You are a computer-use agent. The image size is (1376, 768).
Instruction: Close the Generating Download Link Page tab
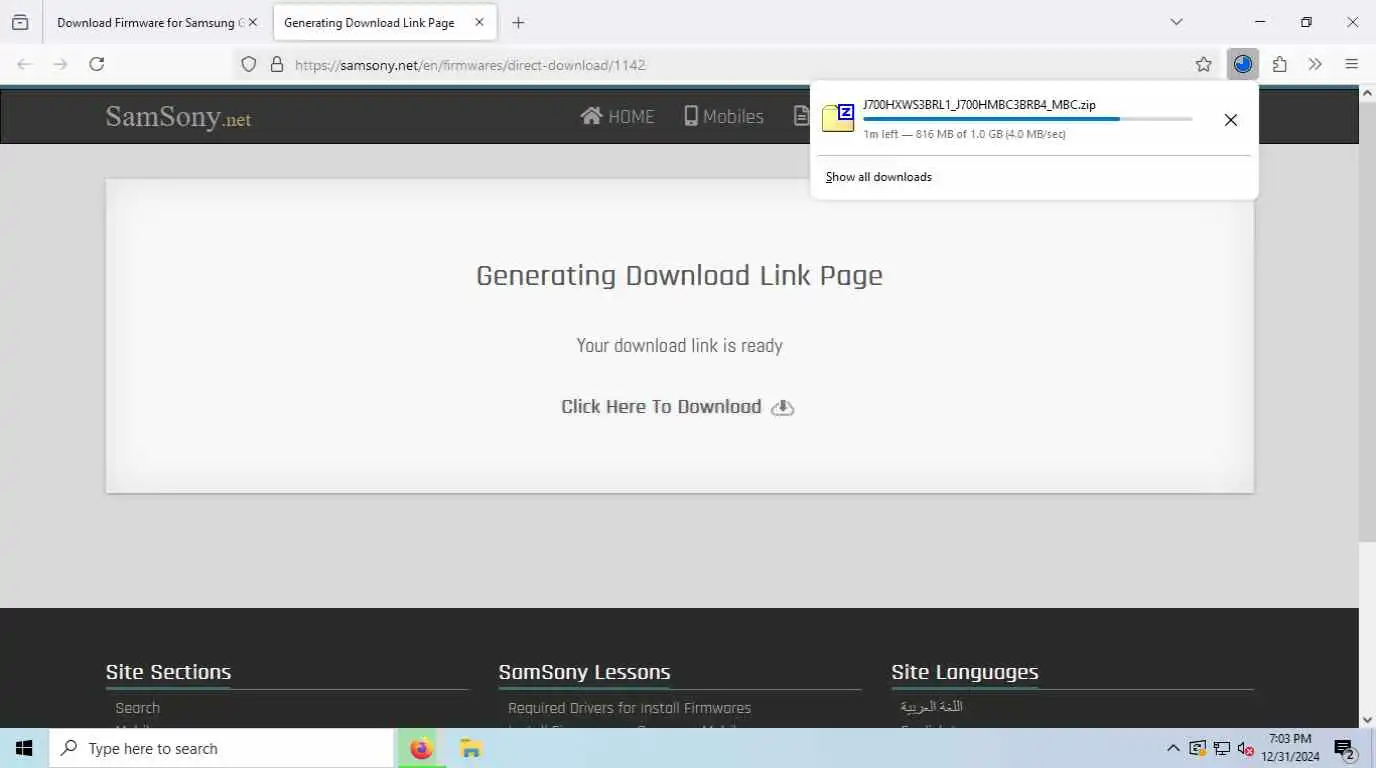479,22
